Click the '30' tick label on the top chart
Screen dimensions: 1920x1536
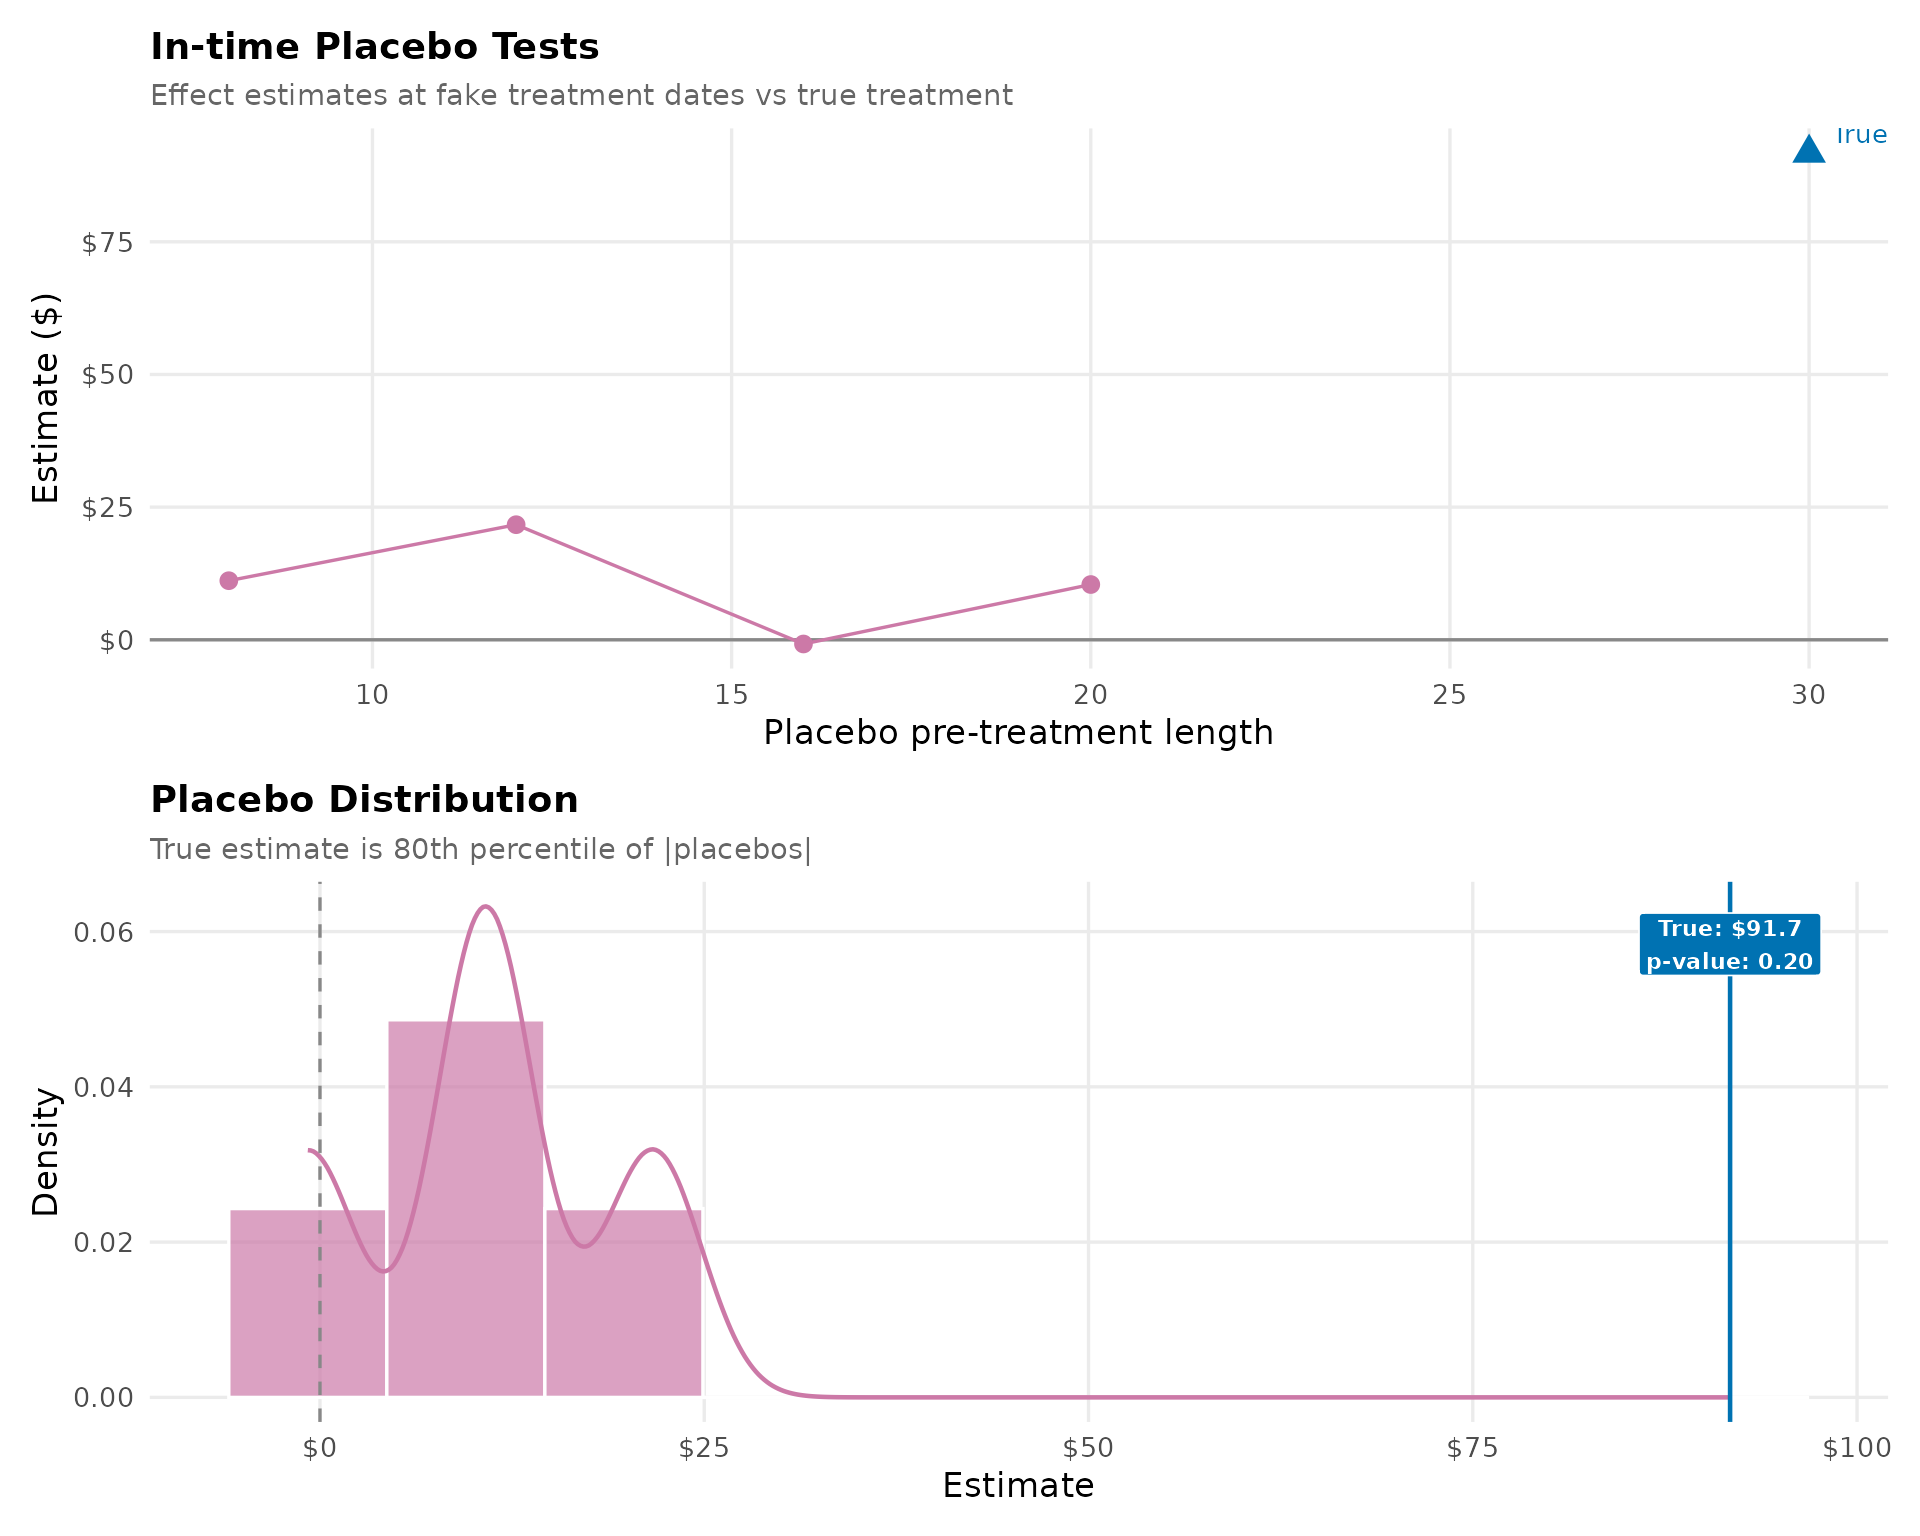(x=1808, y=695)
